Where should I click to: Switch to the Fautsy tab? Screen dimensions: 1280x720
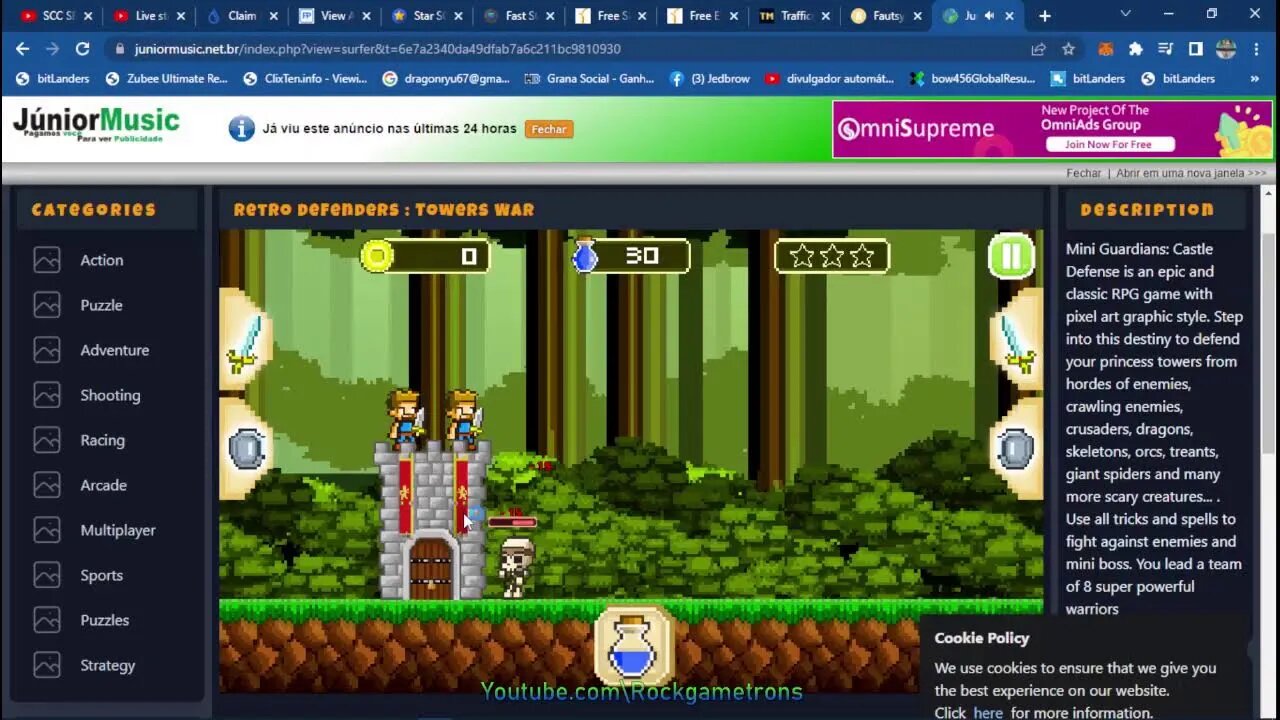click(886, 16)
